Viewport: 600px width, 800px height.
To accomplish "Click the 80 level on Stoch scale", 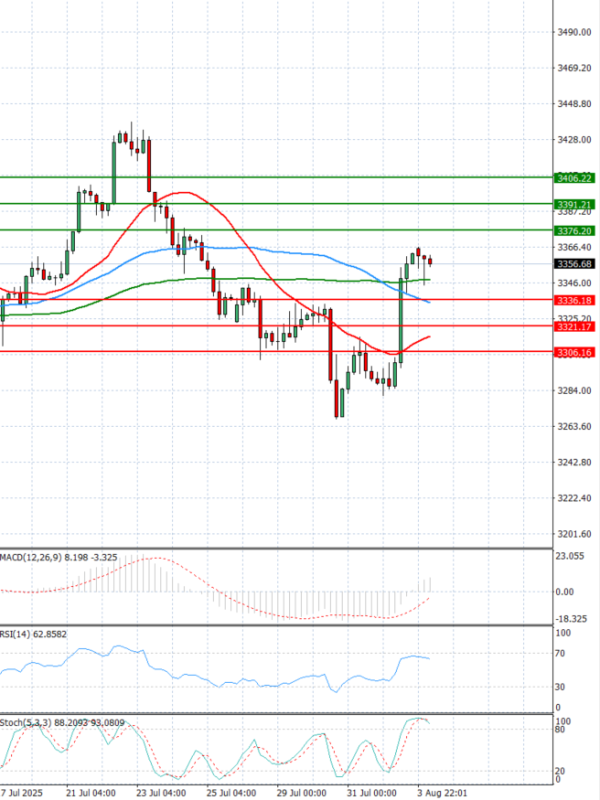I will coord(560,730).
